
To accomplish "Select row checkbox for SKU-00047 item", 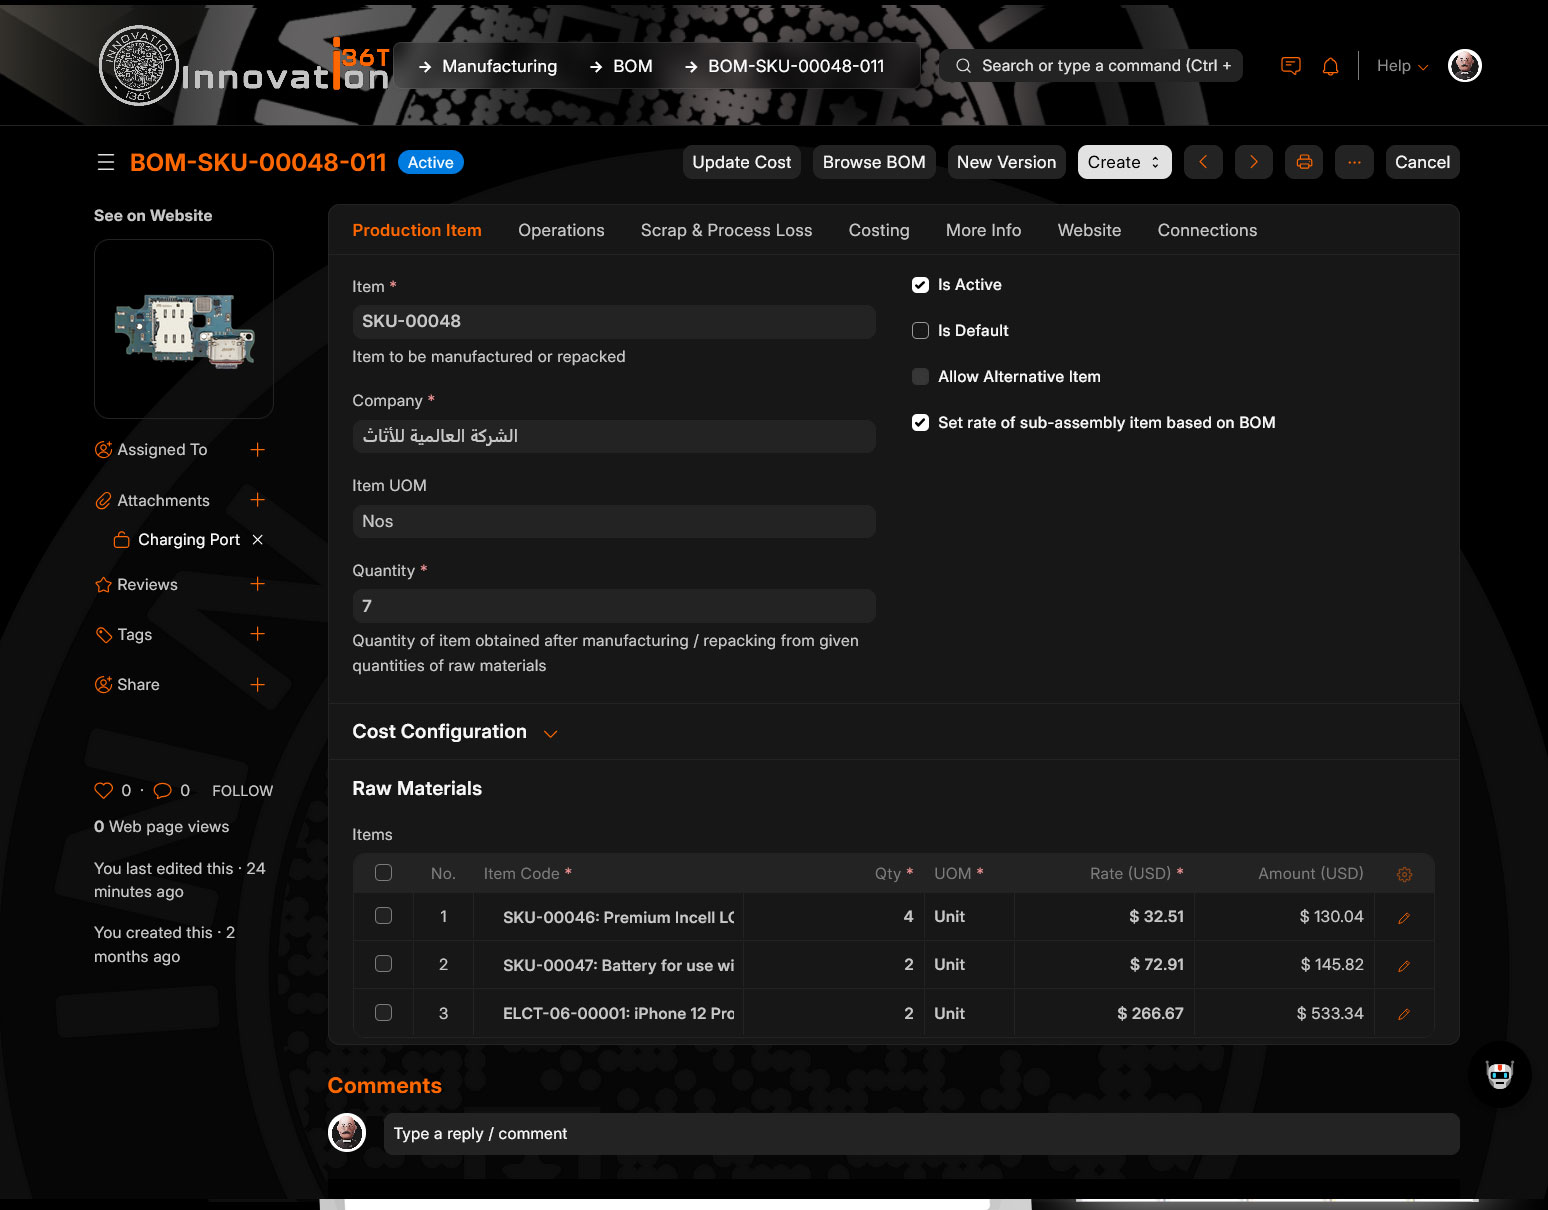I will click(x=383, y=964).
